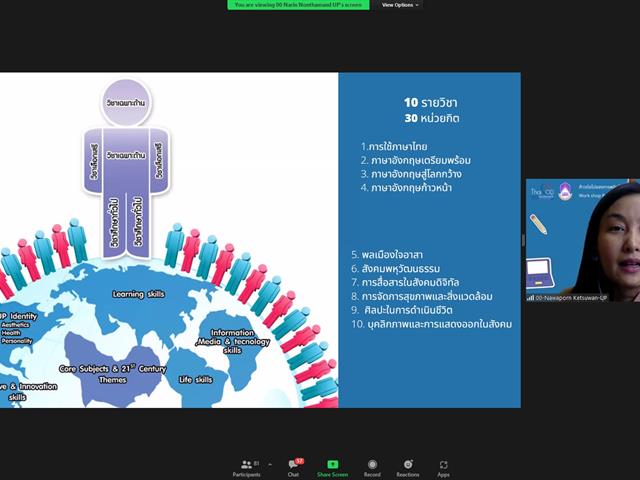The width and height of the screenshot is (640, 480).
Task: Click list item '9. ศิลปะในการดำเนินชีวิต'
Action: pos(402,310)
